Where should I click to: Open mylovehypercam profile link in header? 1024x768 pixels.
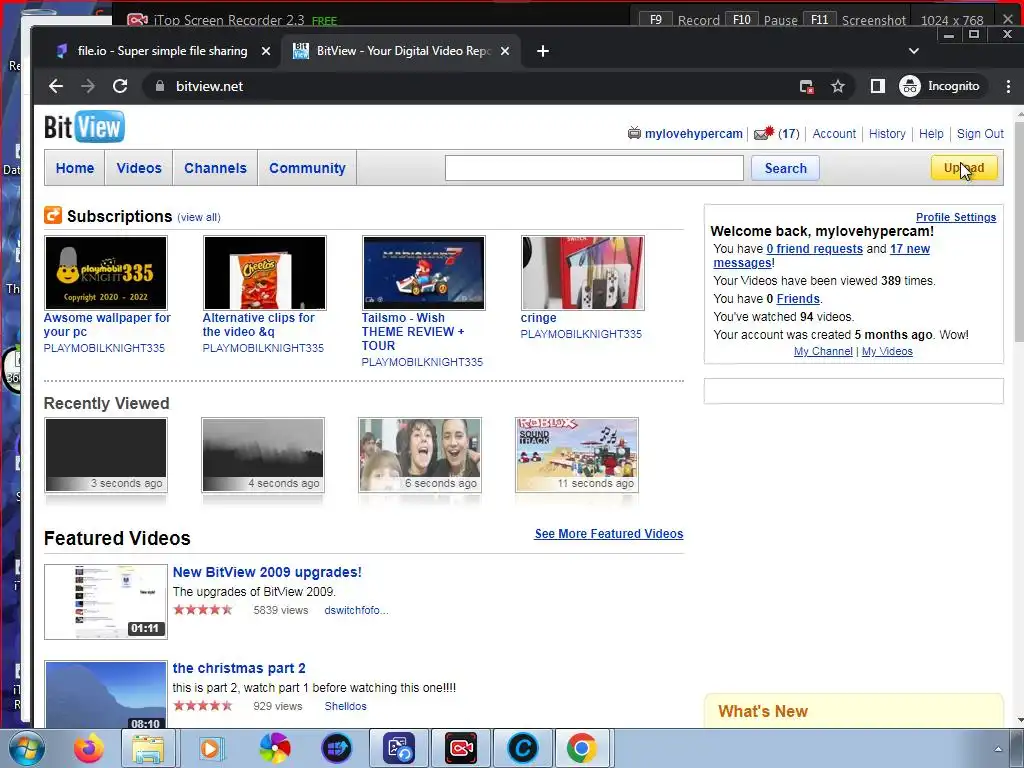pos(694,133)
